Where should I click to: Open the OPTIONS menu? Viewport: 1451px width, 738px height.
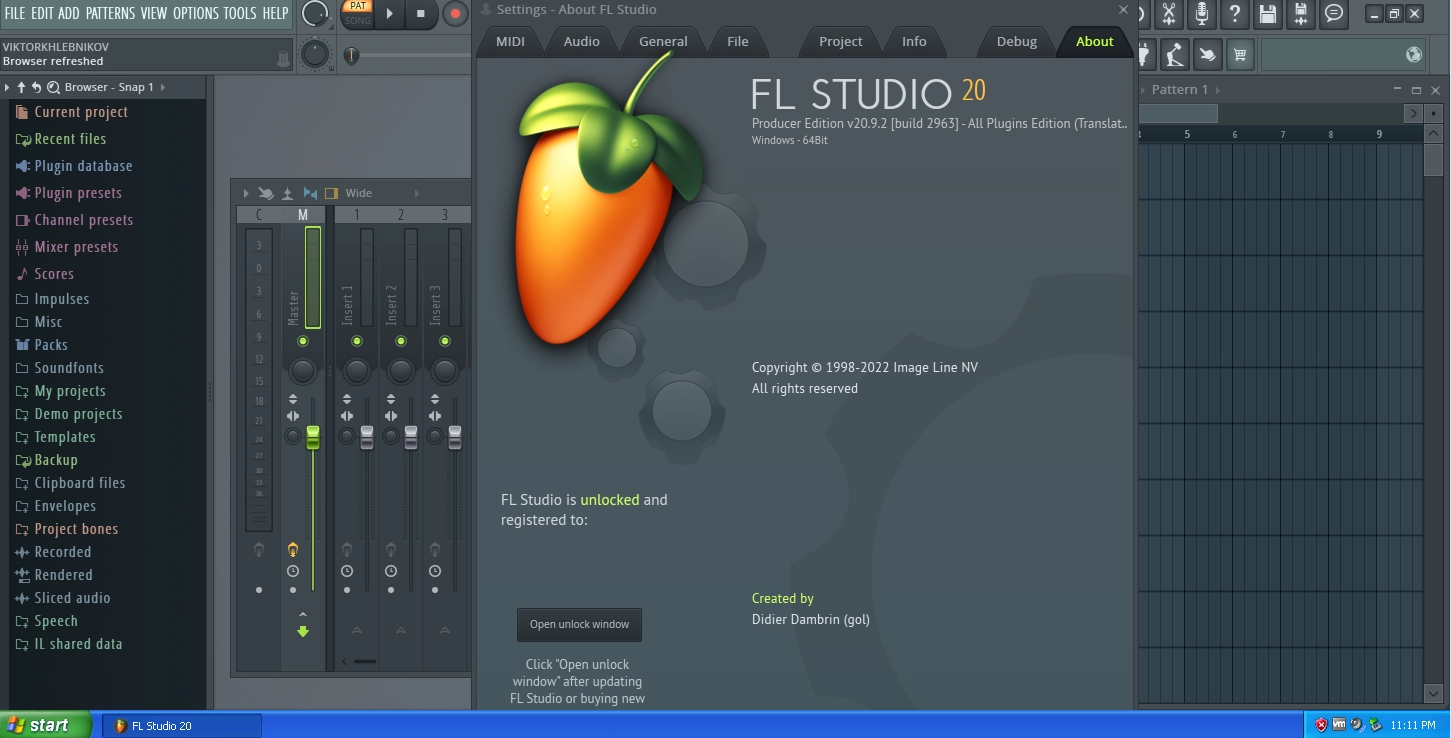coord(195,13)
